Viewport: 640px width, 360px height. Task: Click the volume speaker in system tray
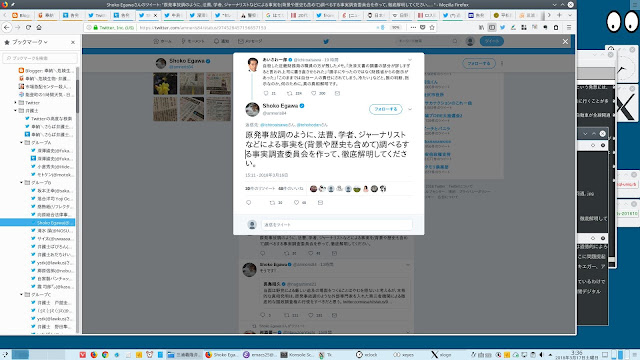pyautogui.click(x=542, y=355)
